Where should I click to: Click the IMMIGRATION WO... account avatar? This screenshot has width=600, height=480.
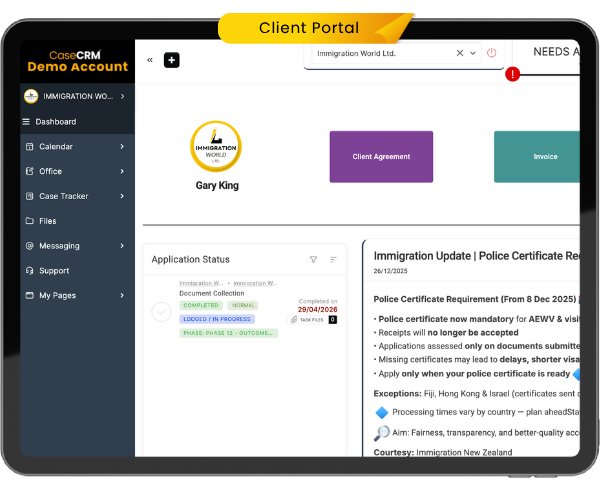click(x=31, y=96)
